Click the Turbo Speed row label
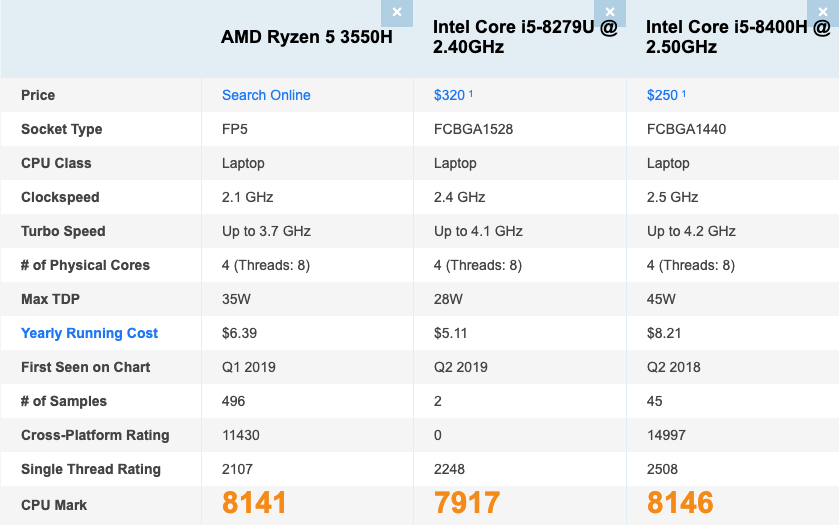The height and width of the screenshot is (525, 839). [63, 231]
